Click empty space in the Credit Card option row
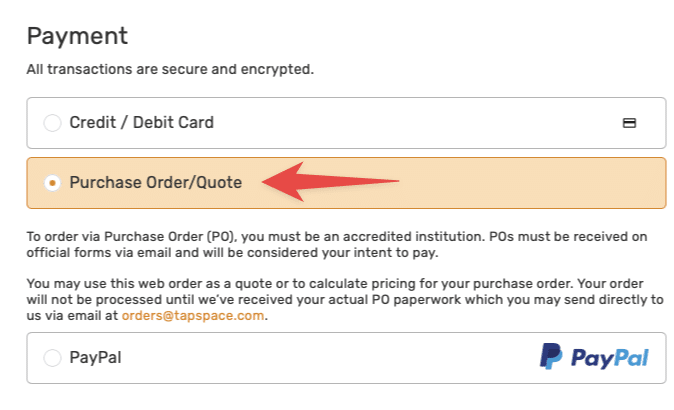Image resolution: width=674 pixels, height=410 pixels. point(420,123)
